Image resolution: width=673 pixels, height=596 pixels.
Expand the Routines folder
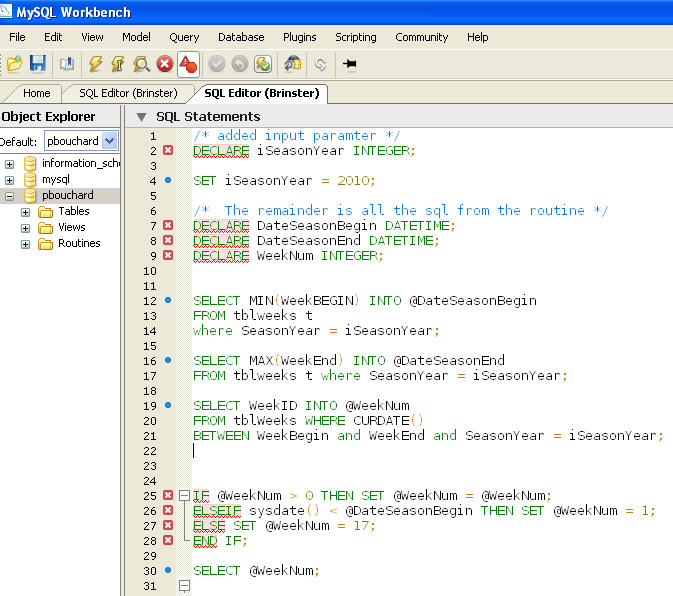pos(25,244)
